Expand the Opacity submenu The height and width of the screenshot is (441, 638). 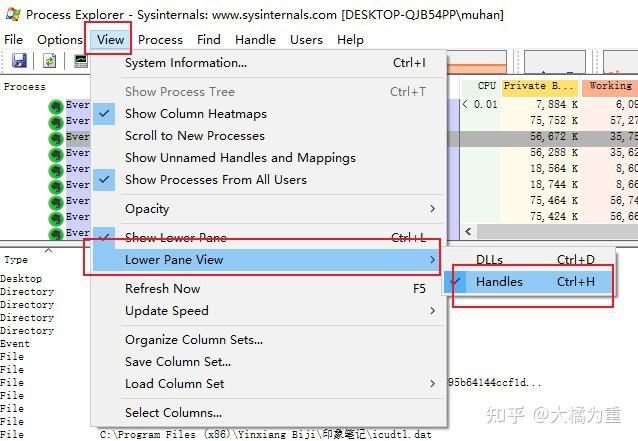pos(269,209)
